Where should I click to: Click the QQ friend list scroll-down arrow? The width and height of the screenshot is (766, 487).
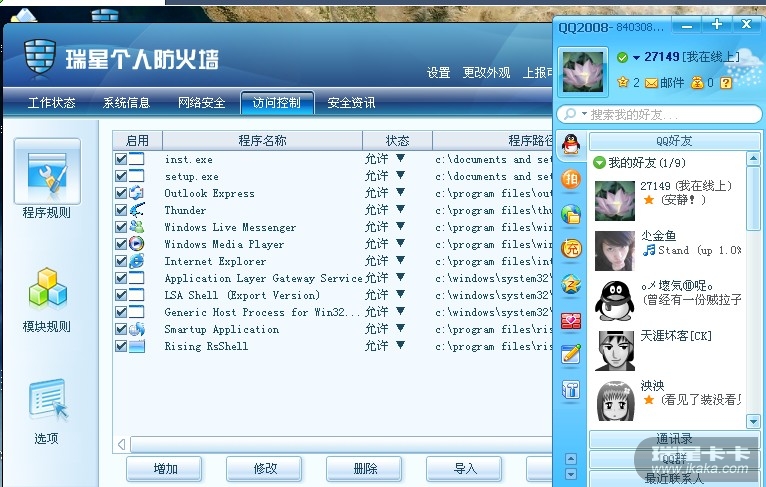pos(753,421)
